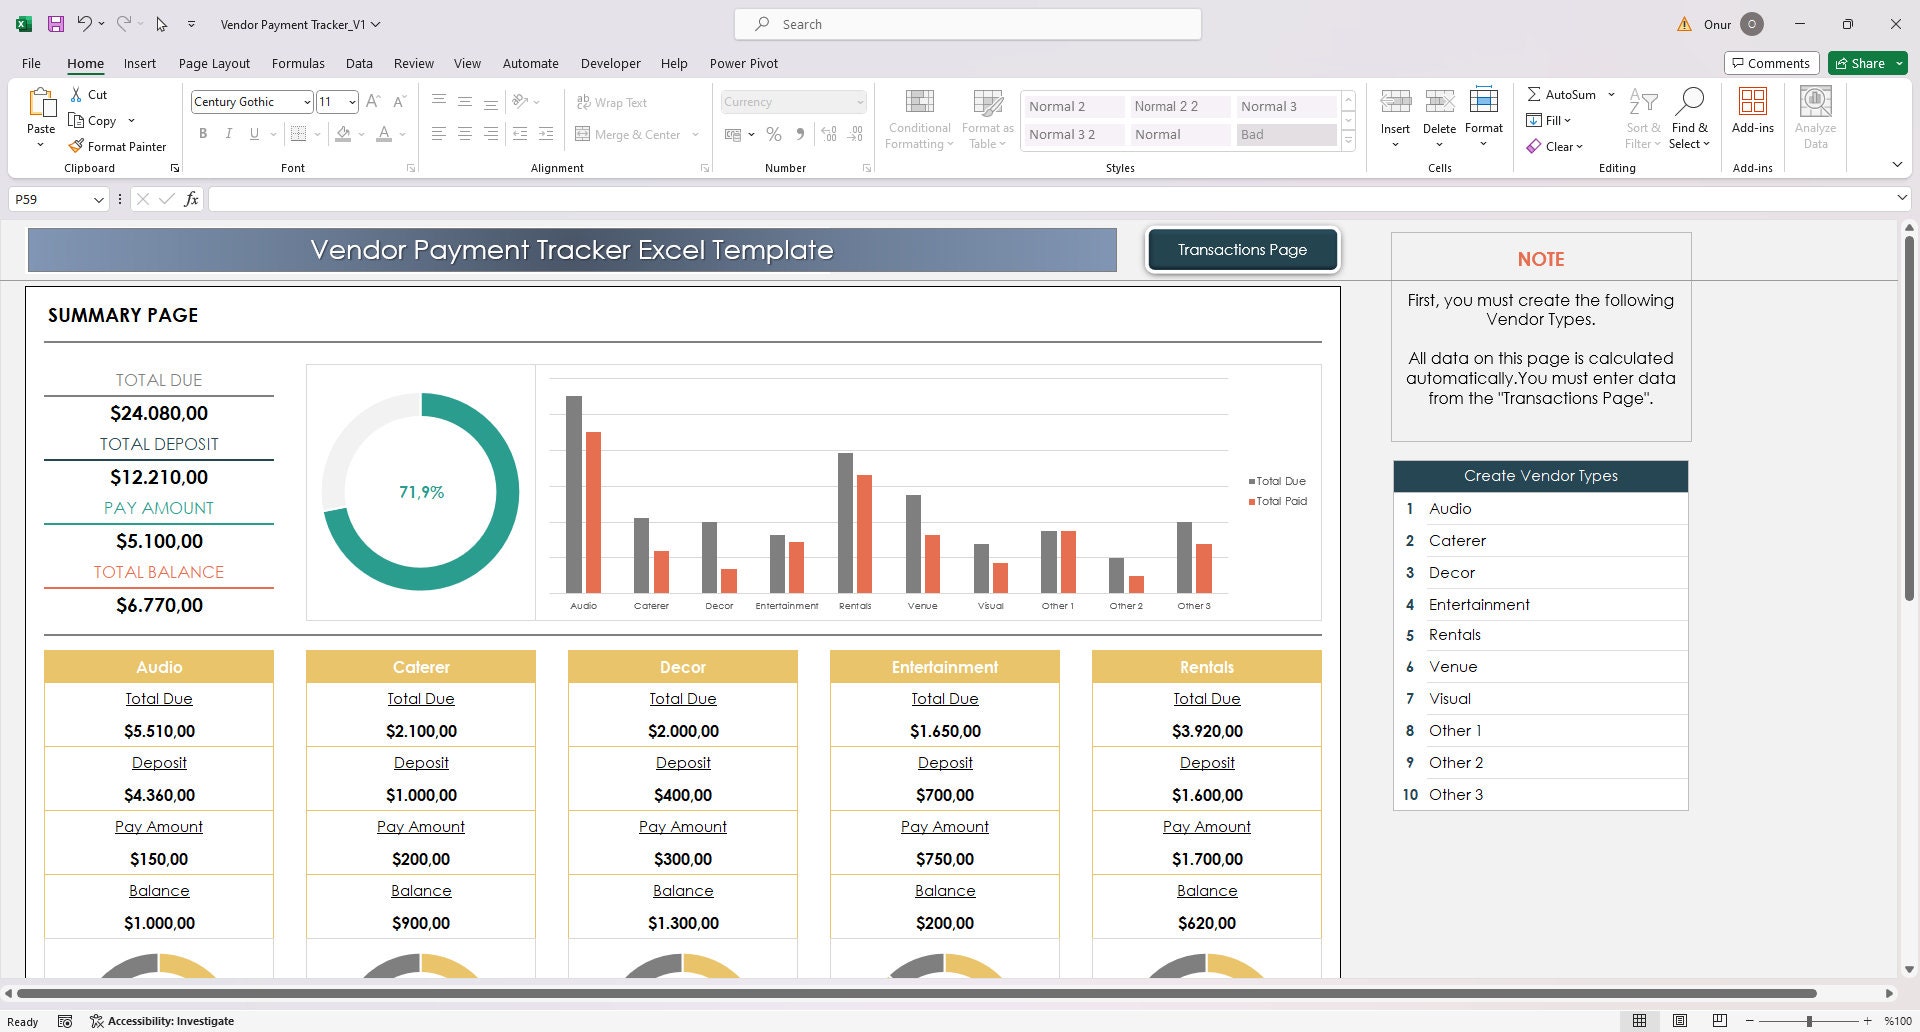Open the Power Pivot tab
The image size is (1920, 1032).
(x=743, y=63)
